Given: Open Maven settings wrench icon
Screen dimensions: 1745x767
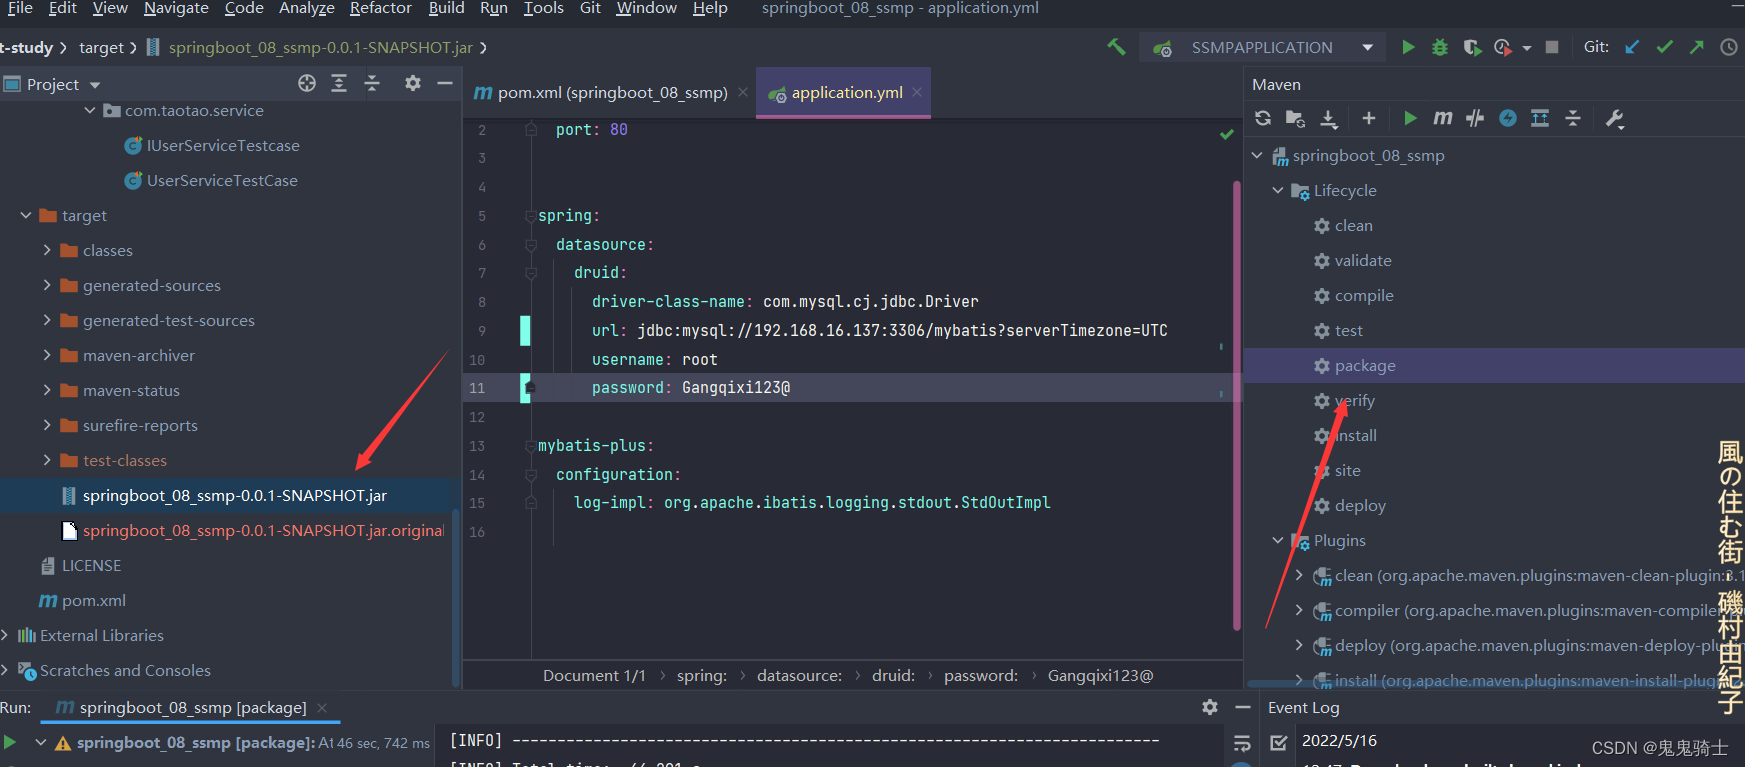Looking at the screenshot, I should [1614, 118].
